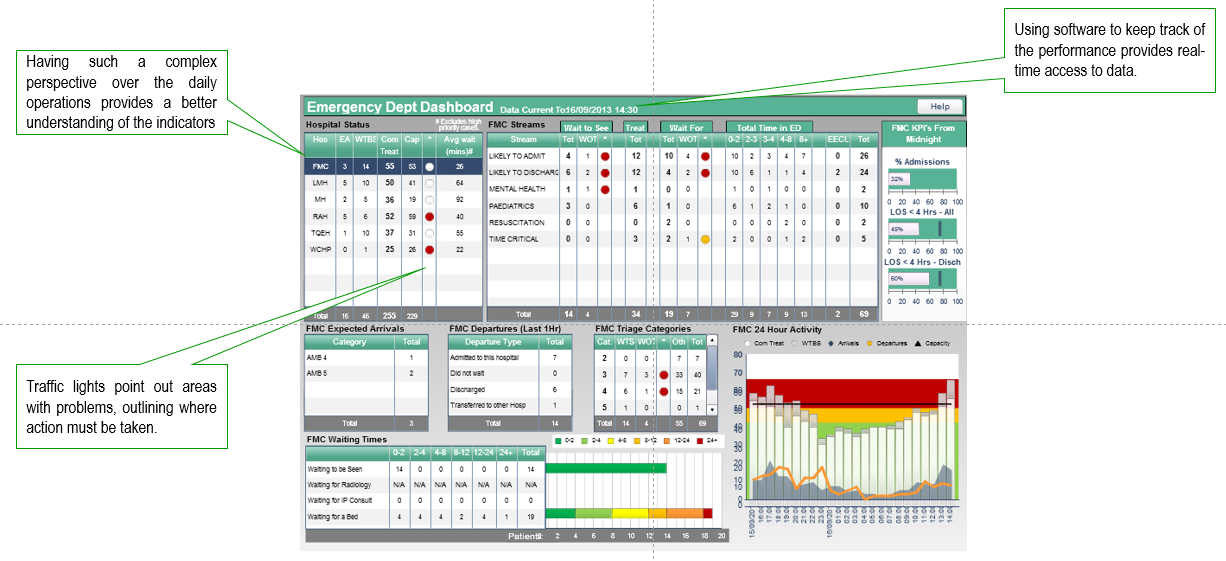Select TQEH capacity radio indicator

[429, 232]
